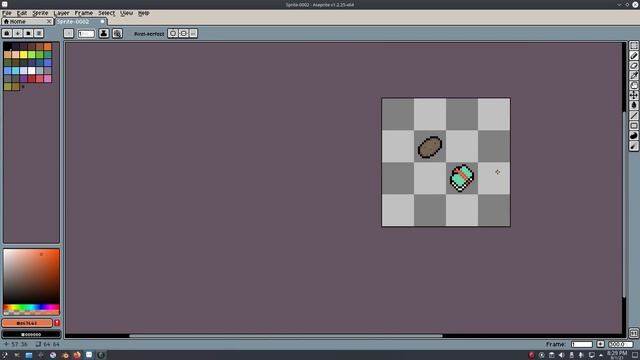Click the horizontal canvas scrollbar
The height and width of the screenshot is (360, 640).
coord(286,336)
